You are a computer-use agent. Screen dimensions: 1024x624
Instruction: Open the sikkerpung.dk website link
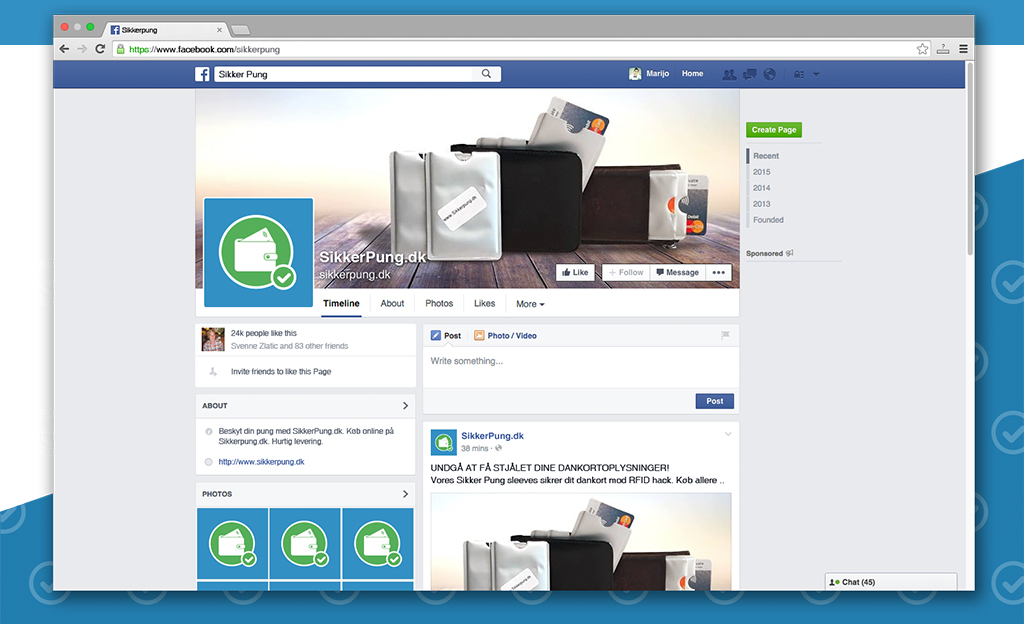pos(261,462)
